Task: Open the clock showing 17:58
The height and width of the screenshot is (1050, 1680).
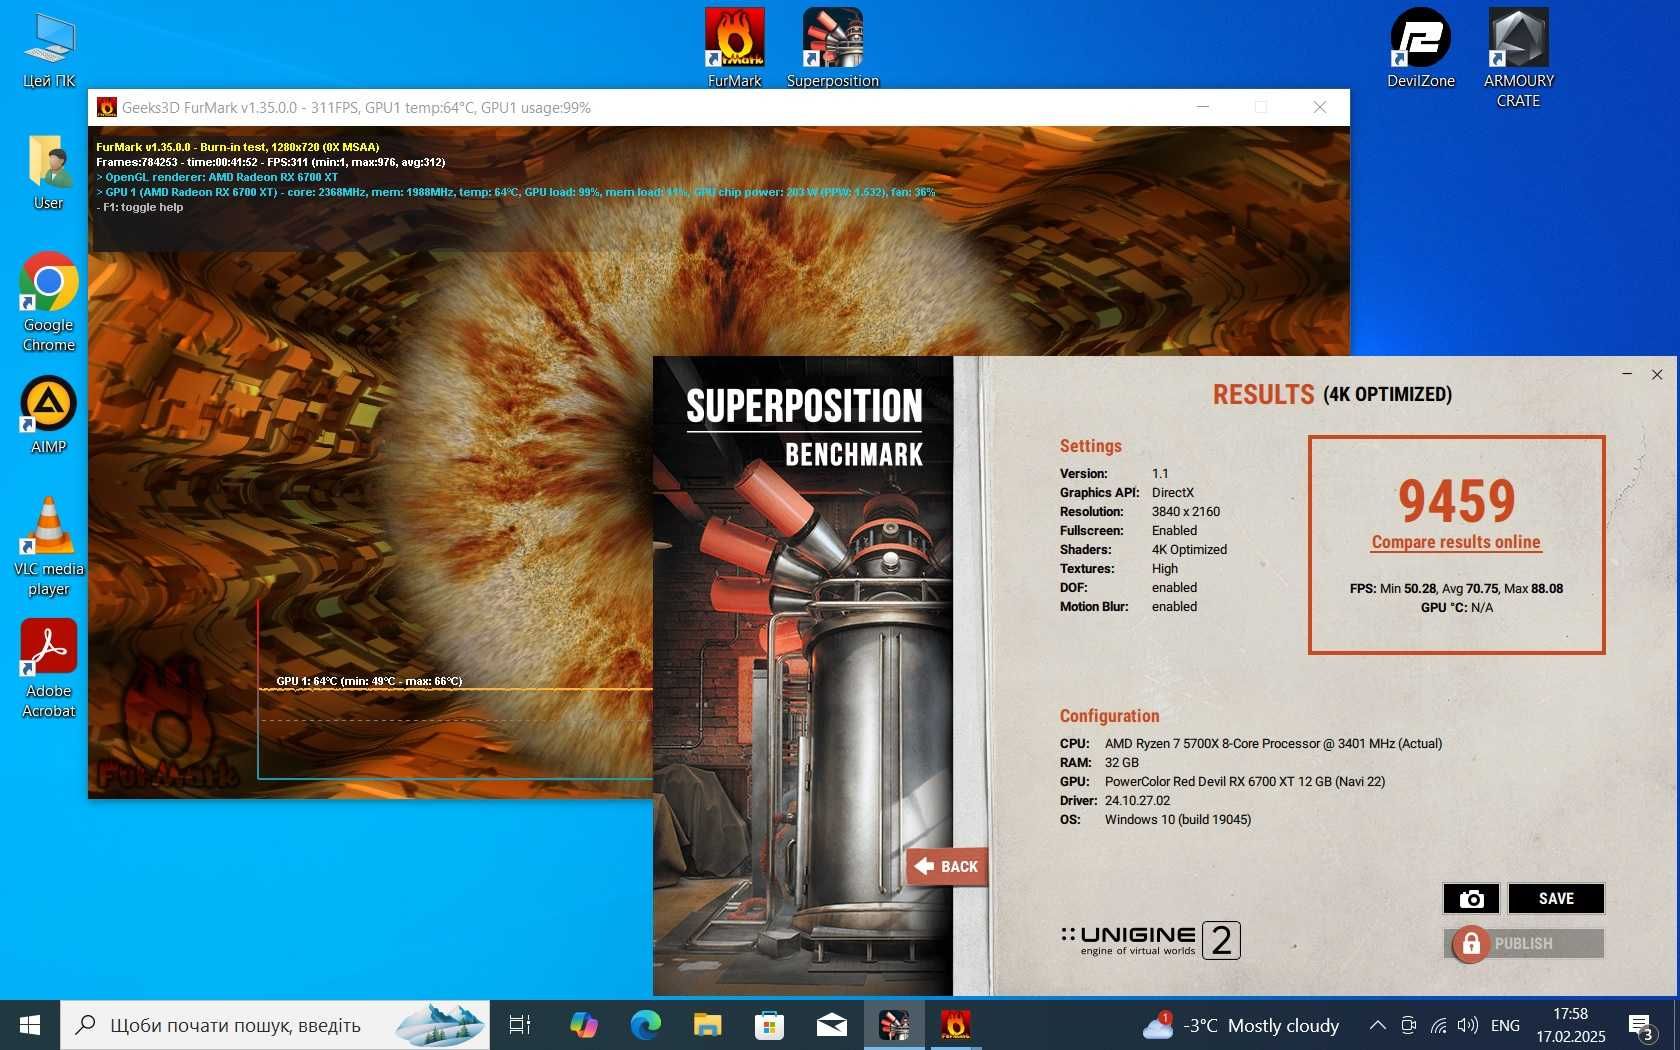Action: tap(1570, 1025)
